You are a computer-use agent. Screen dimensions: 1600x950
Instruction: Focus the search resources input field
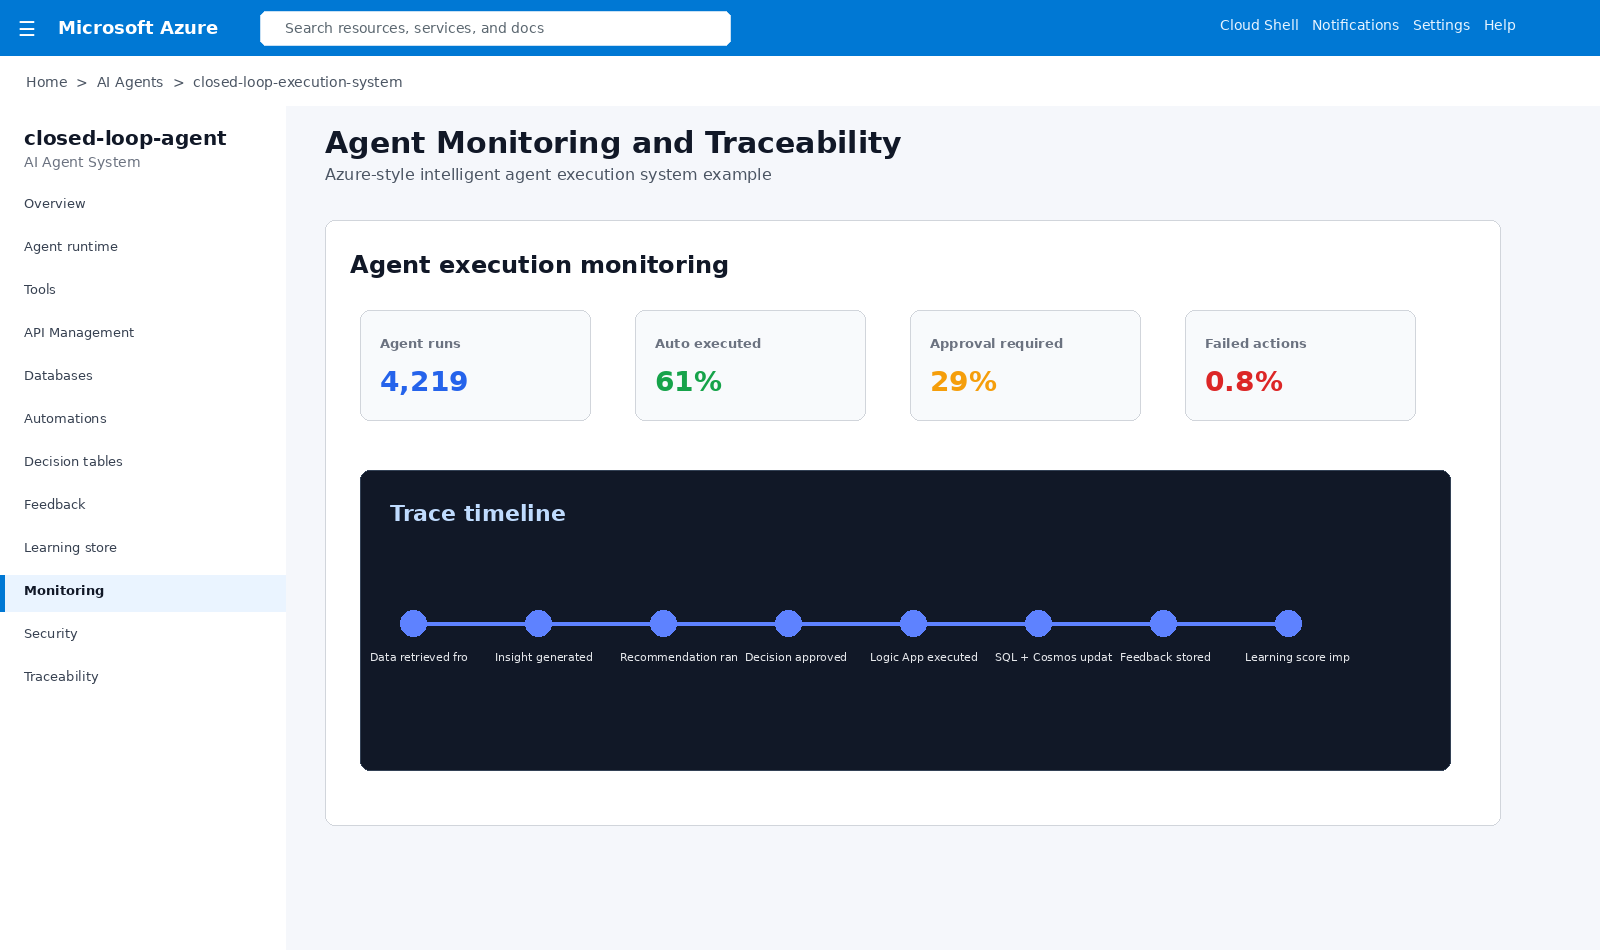click(495, 28)
